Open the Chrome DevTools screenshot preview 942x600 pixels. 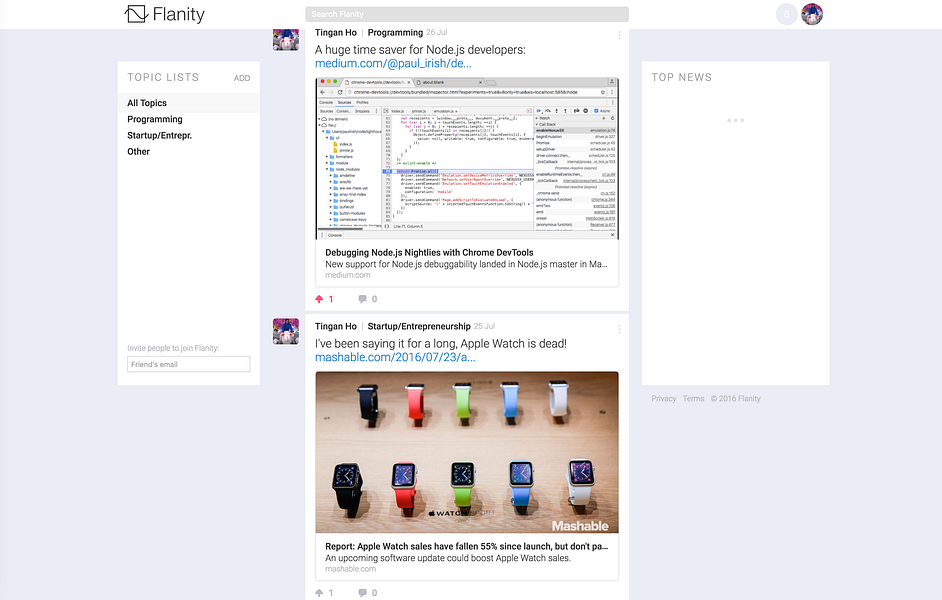467,159
